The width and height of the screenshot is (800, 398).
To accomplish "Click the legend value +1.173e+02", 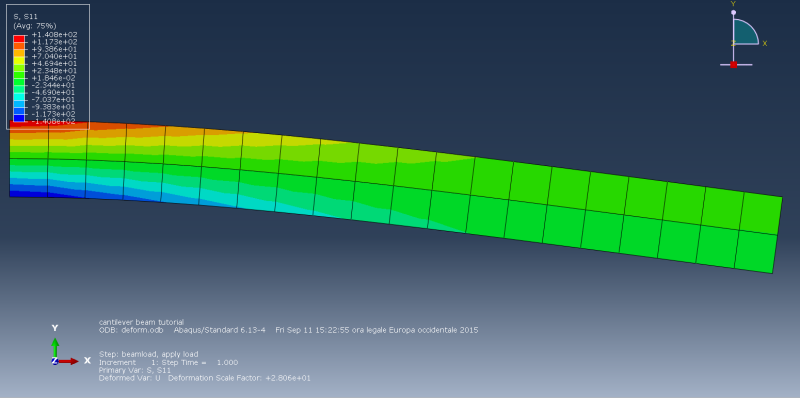I will pyautogui.click(x=54, y=42).
